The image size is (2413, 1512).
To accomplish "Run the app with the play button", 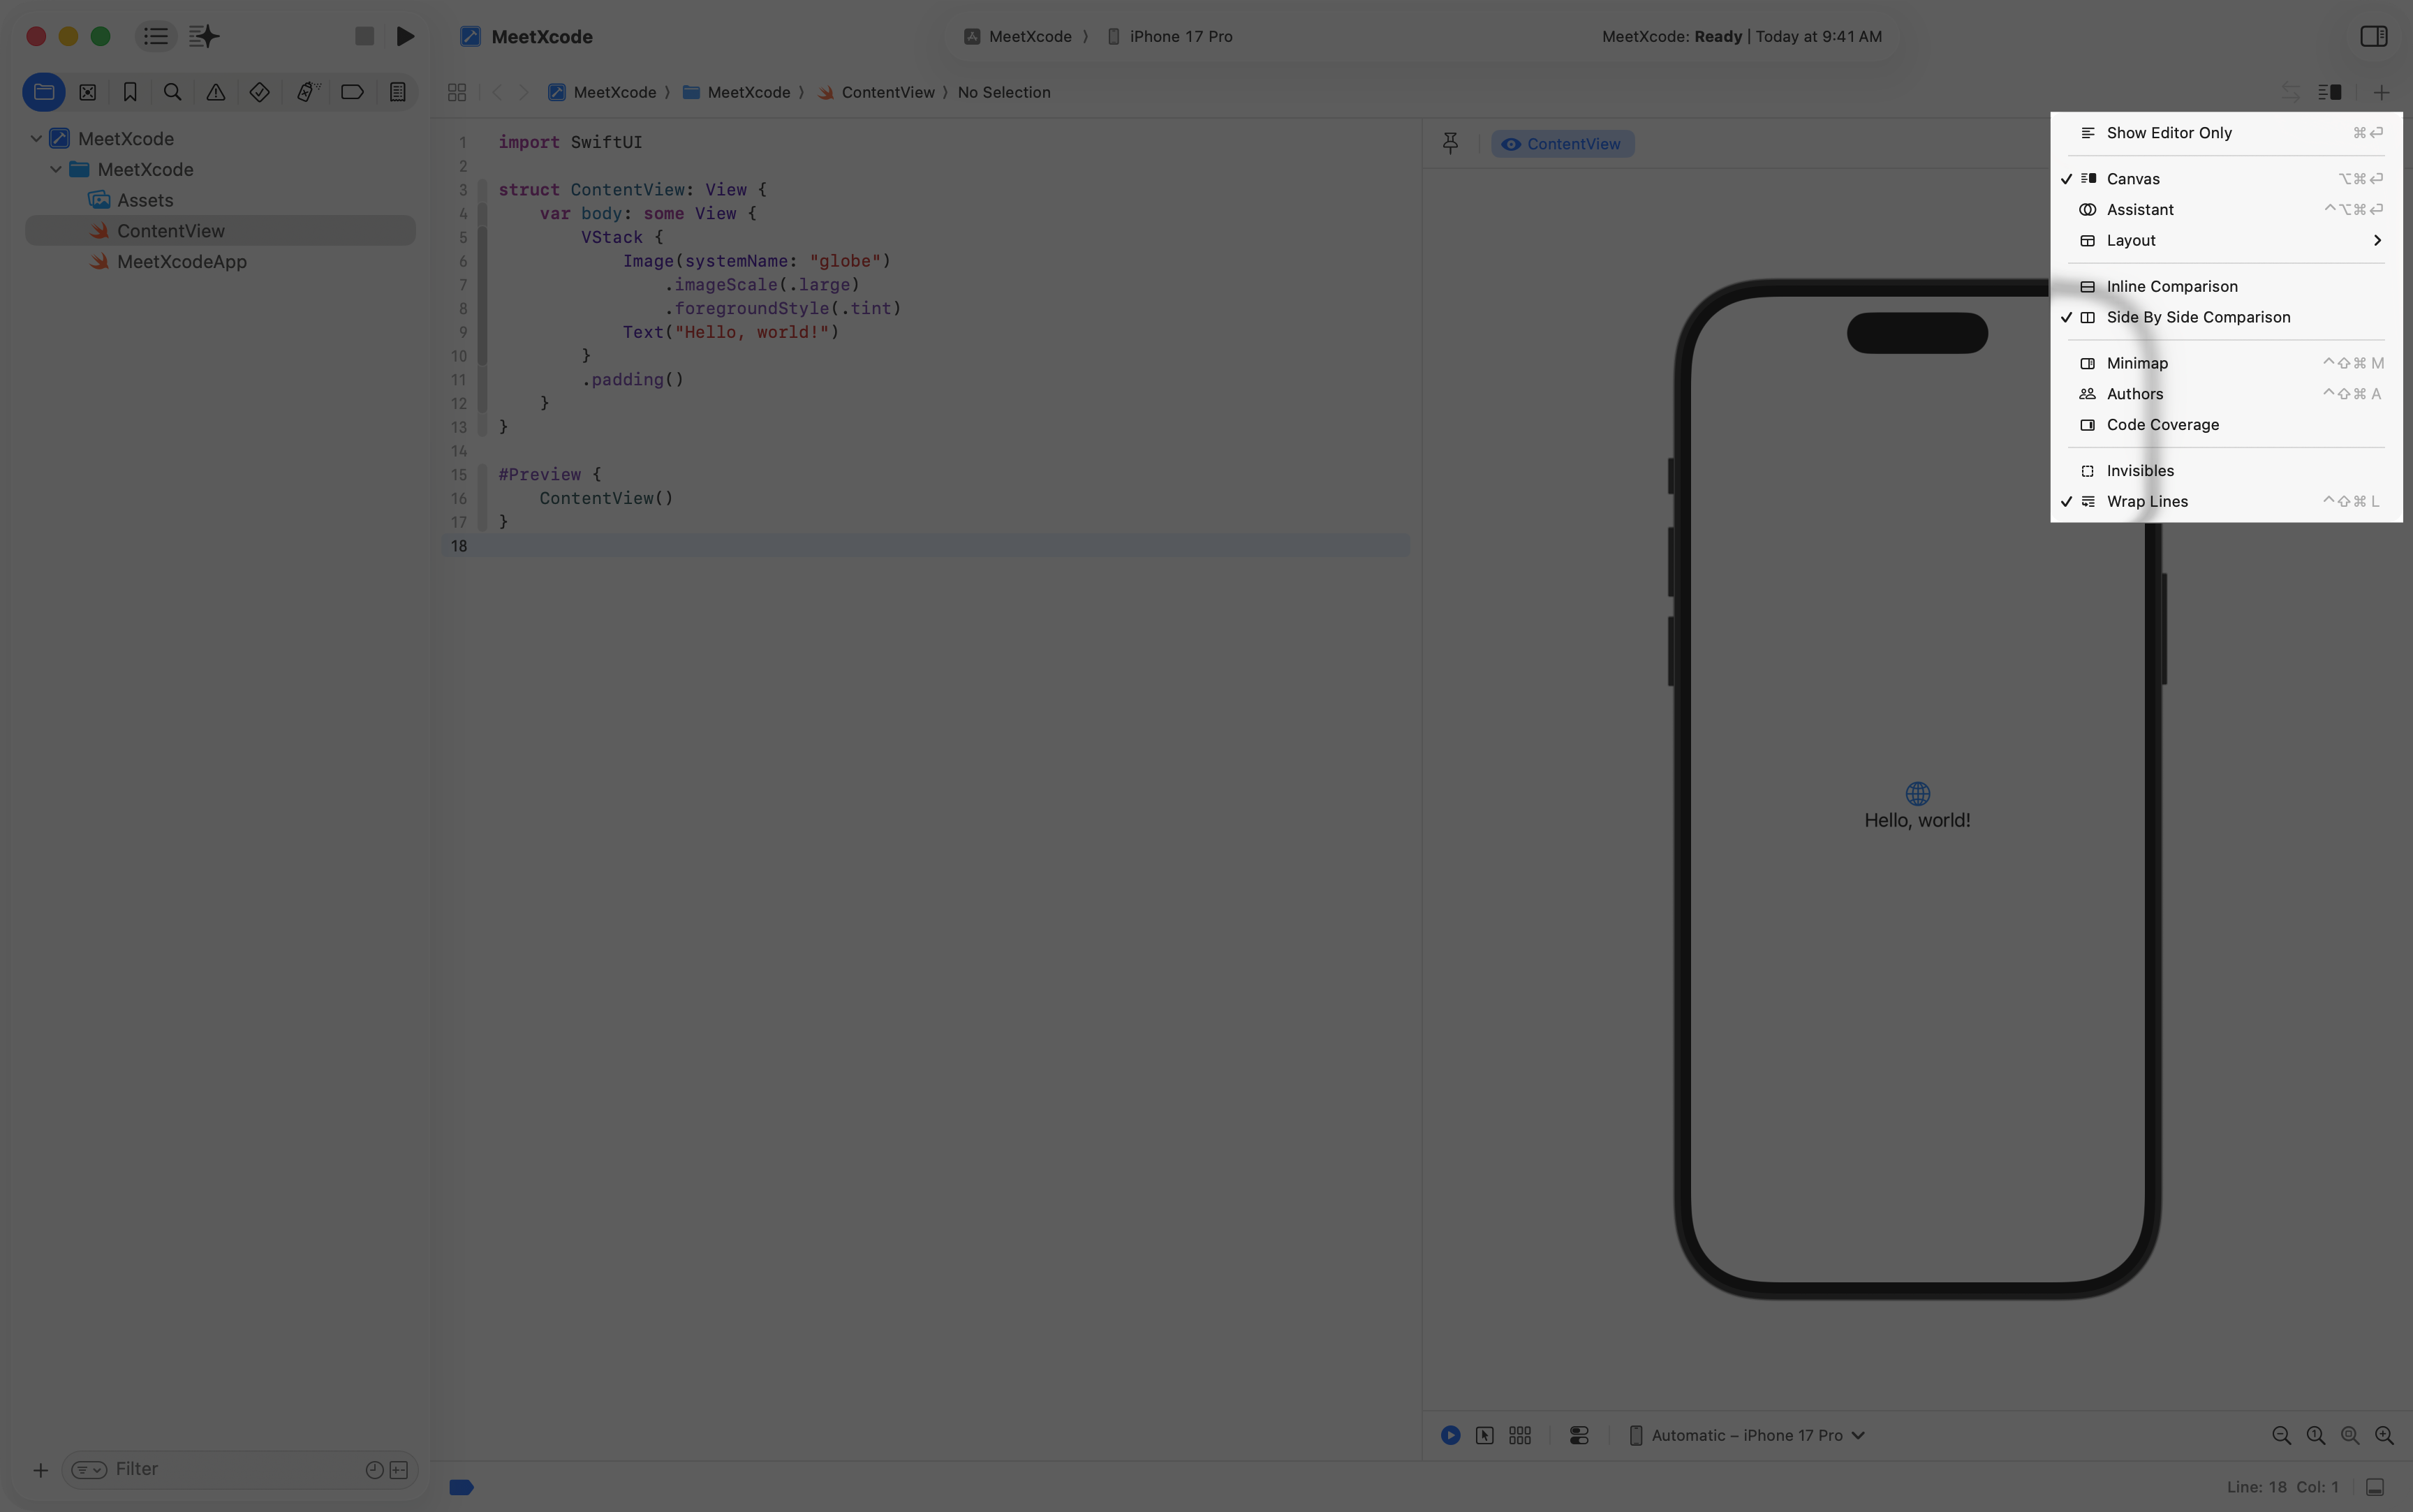I will [x=404, y=36].
